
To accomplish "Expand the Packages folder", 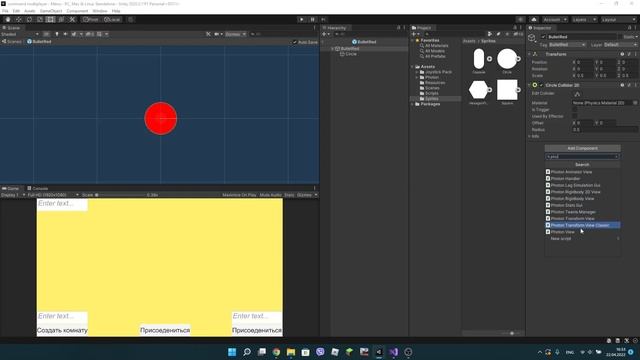I will pos(412,104).
